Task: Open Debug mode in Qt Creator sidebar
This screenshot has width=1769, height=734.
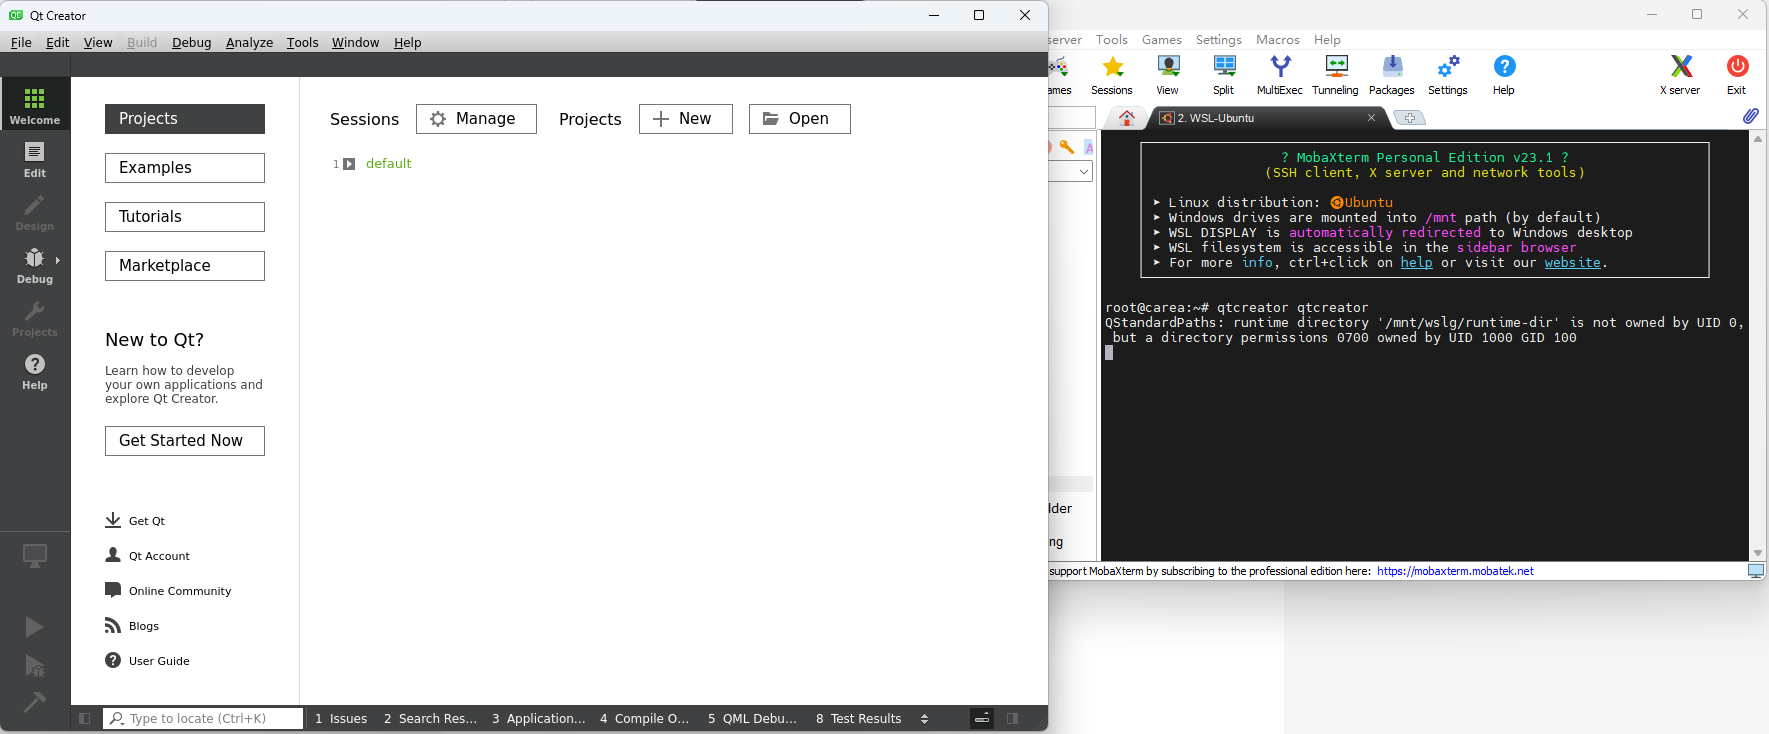Action: point(35,265)
